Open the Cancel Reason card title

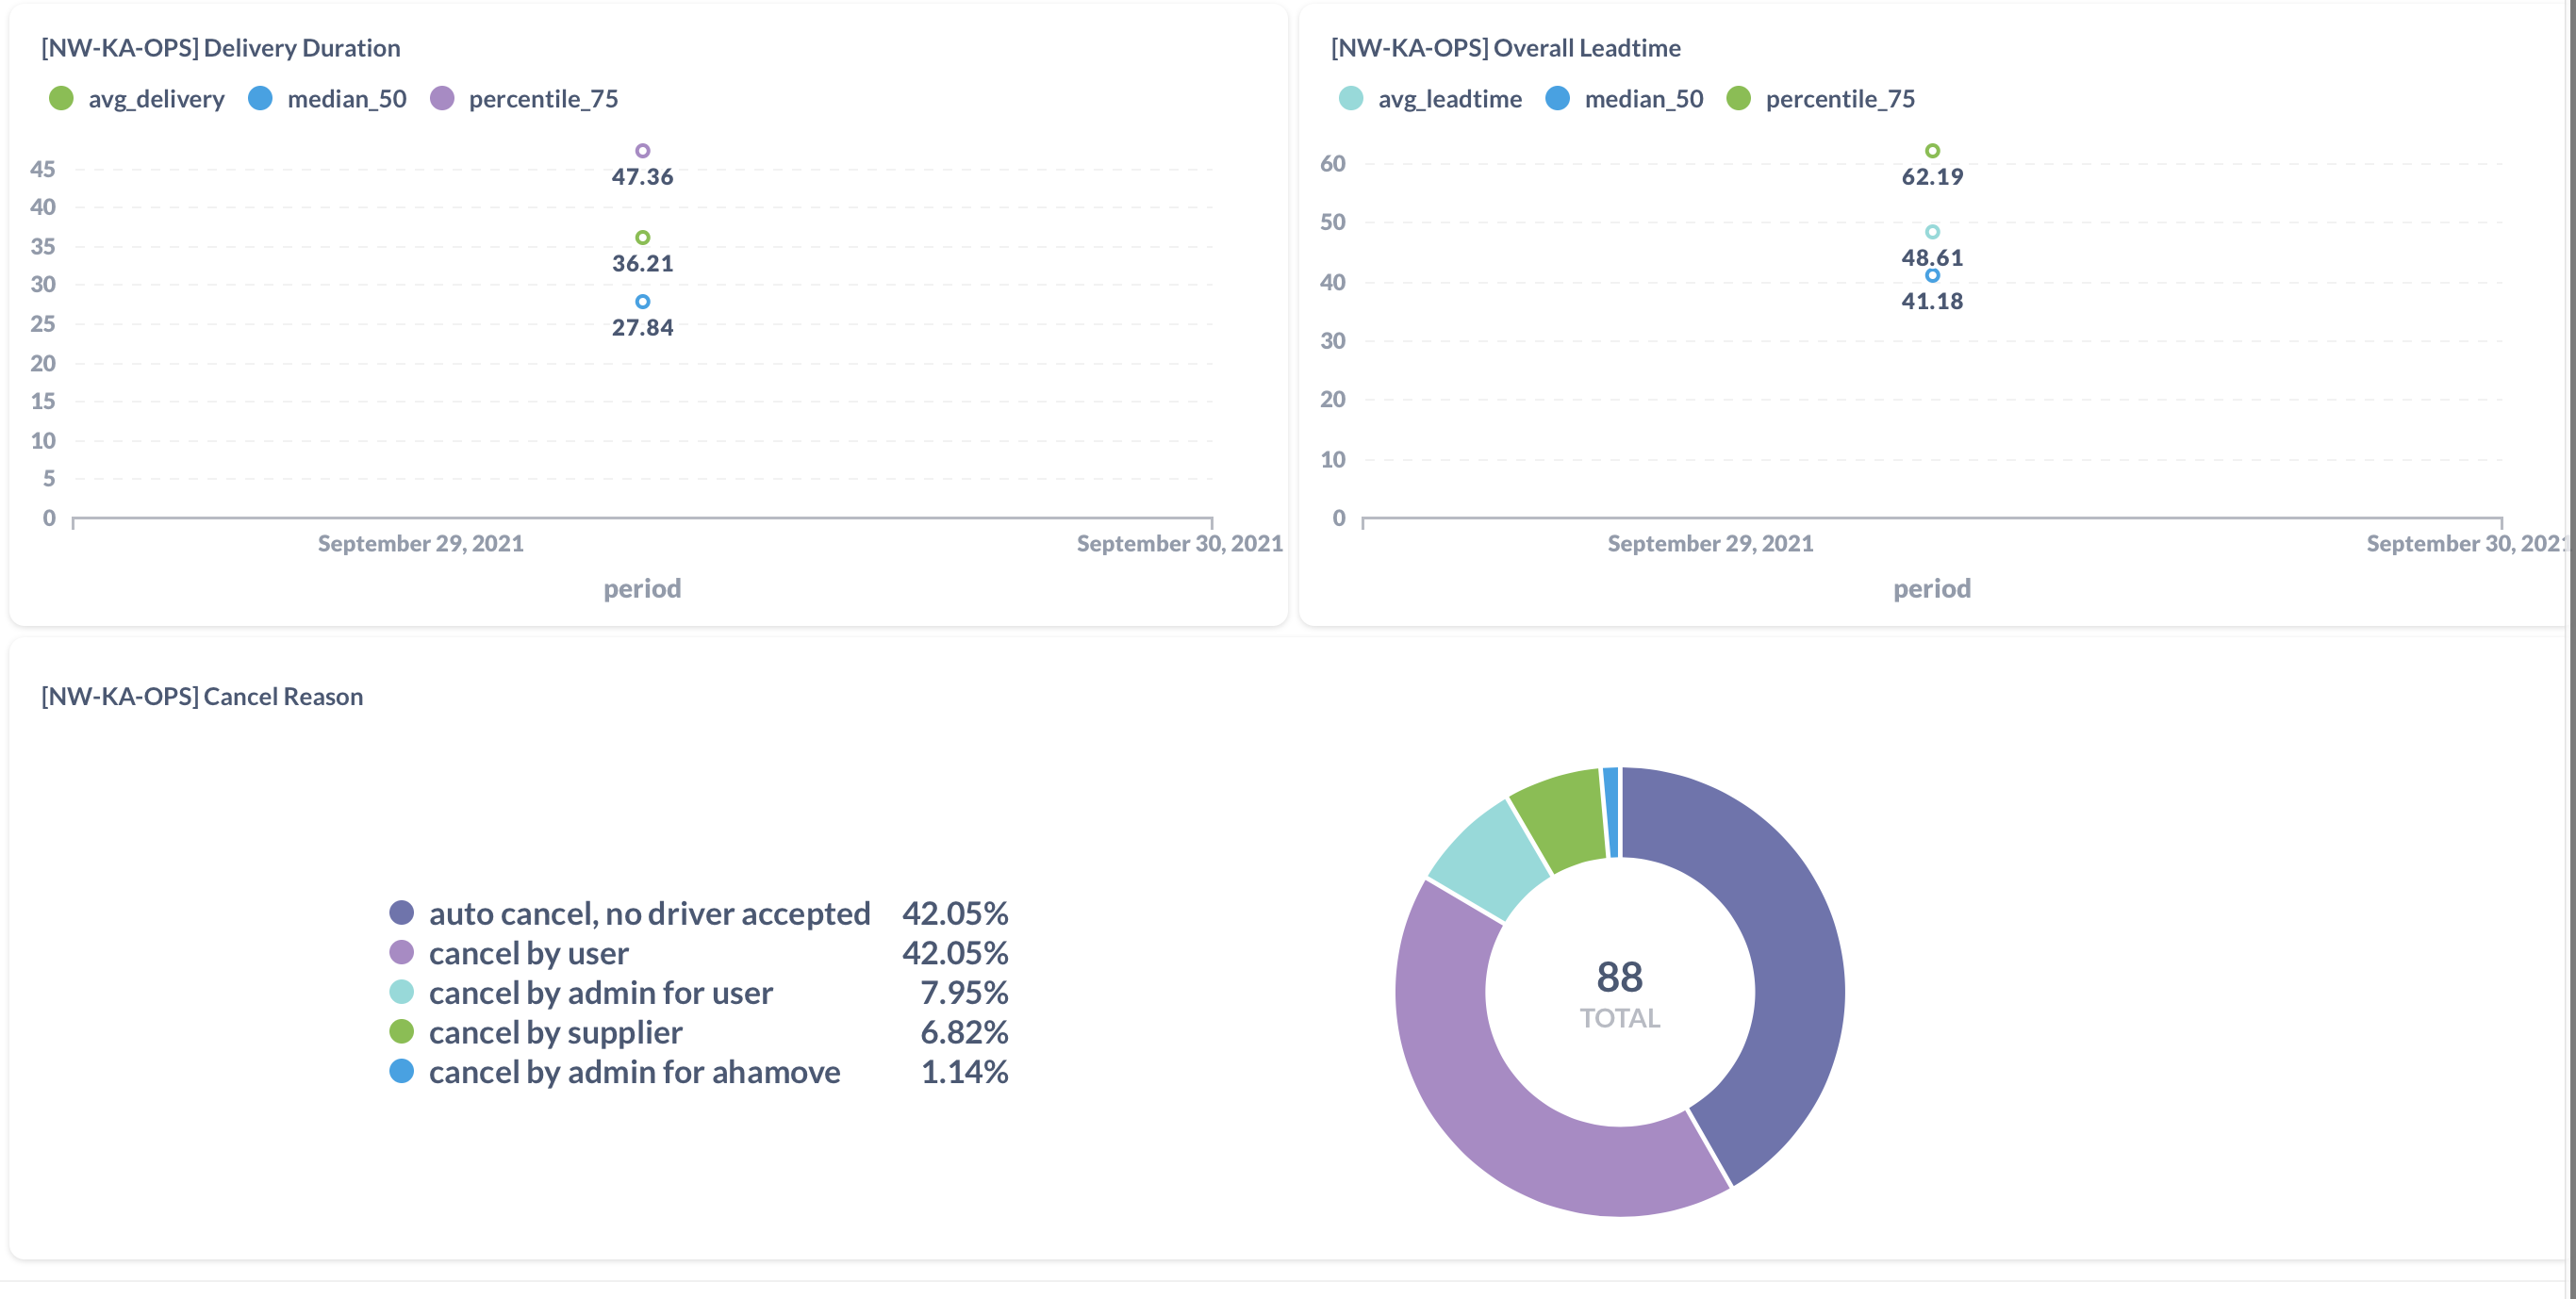coord(202,696)
